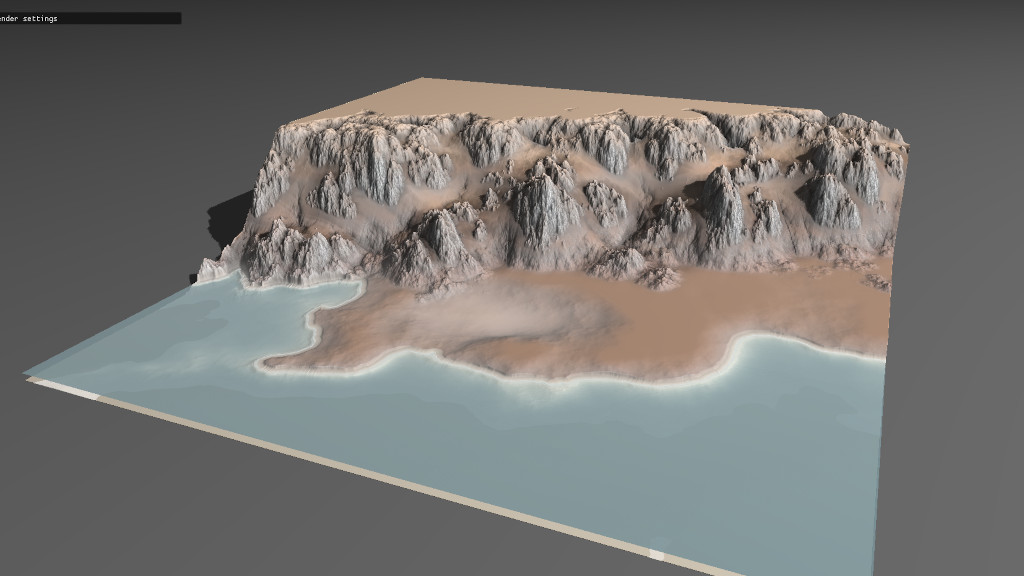Open the render settings bar
1024x576 pixels.
coord(90,18)
